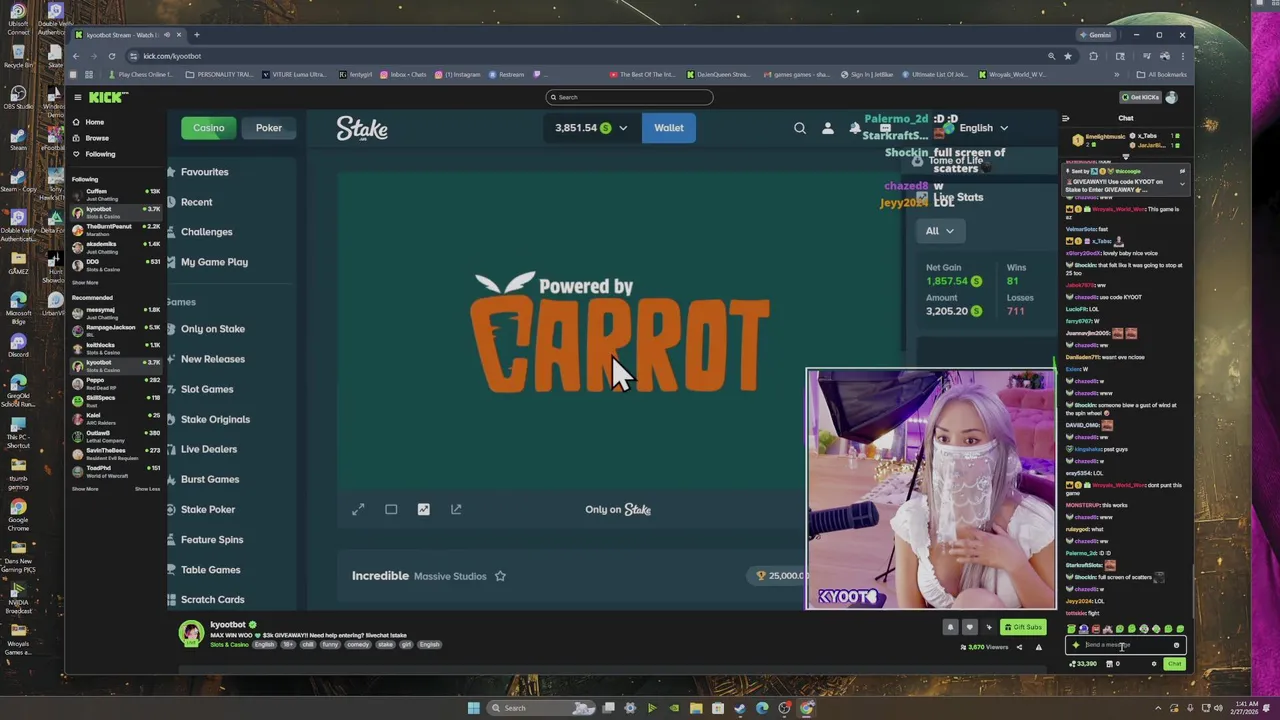Open Only on Stake category
Viewport: 1280px width, 720px height.
[212, 329]
